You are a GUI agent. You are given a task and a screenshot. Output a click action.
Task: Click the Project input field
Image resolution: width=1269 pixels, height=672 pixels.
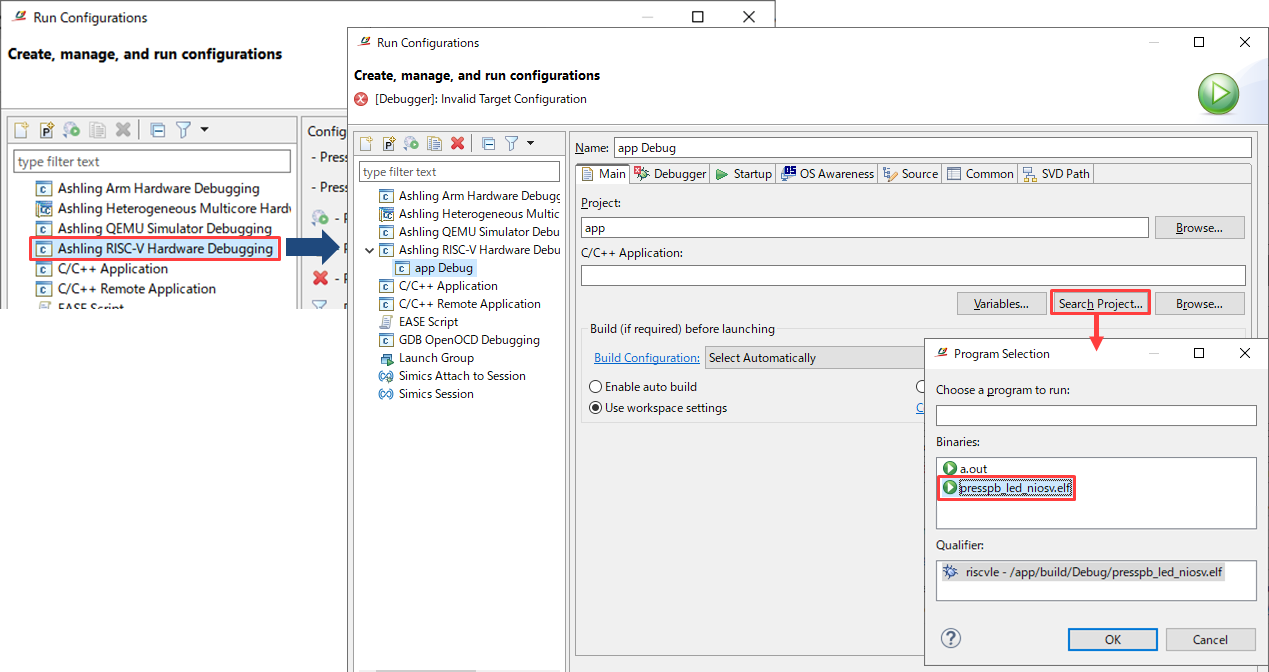coord(865,228)
